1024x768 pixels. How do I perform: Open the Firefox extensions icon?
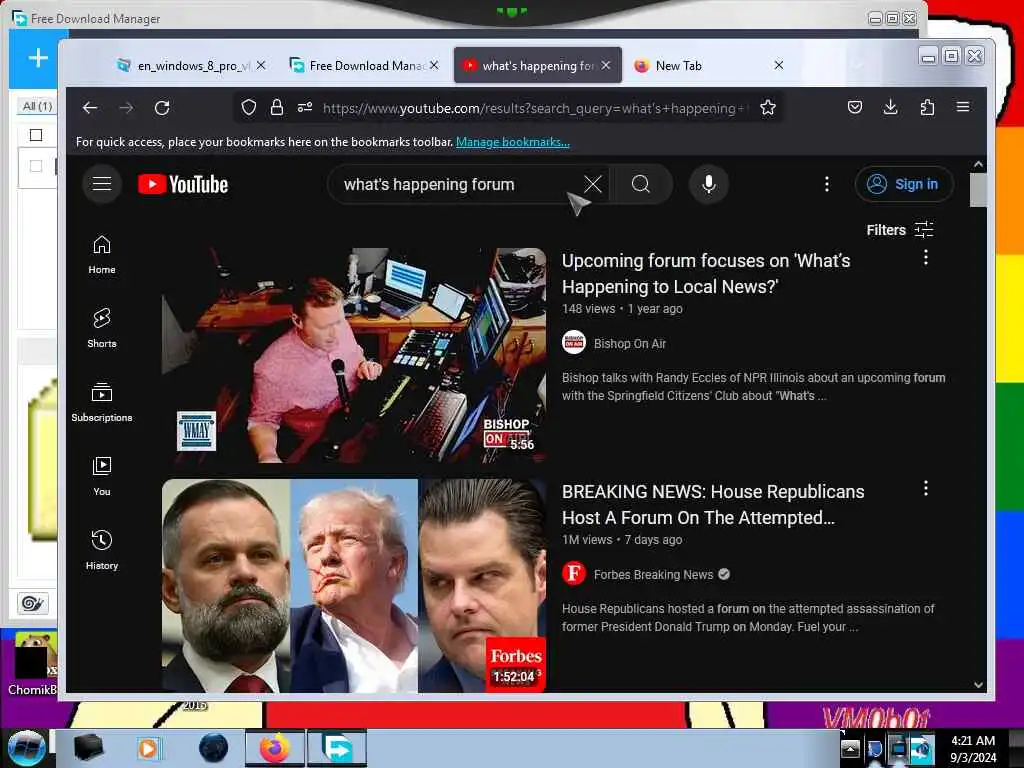(x=927, y=107)
